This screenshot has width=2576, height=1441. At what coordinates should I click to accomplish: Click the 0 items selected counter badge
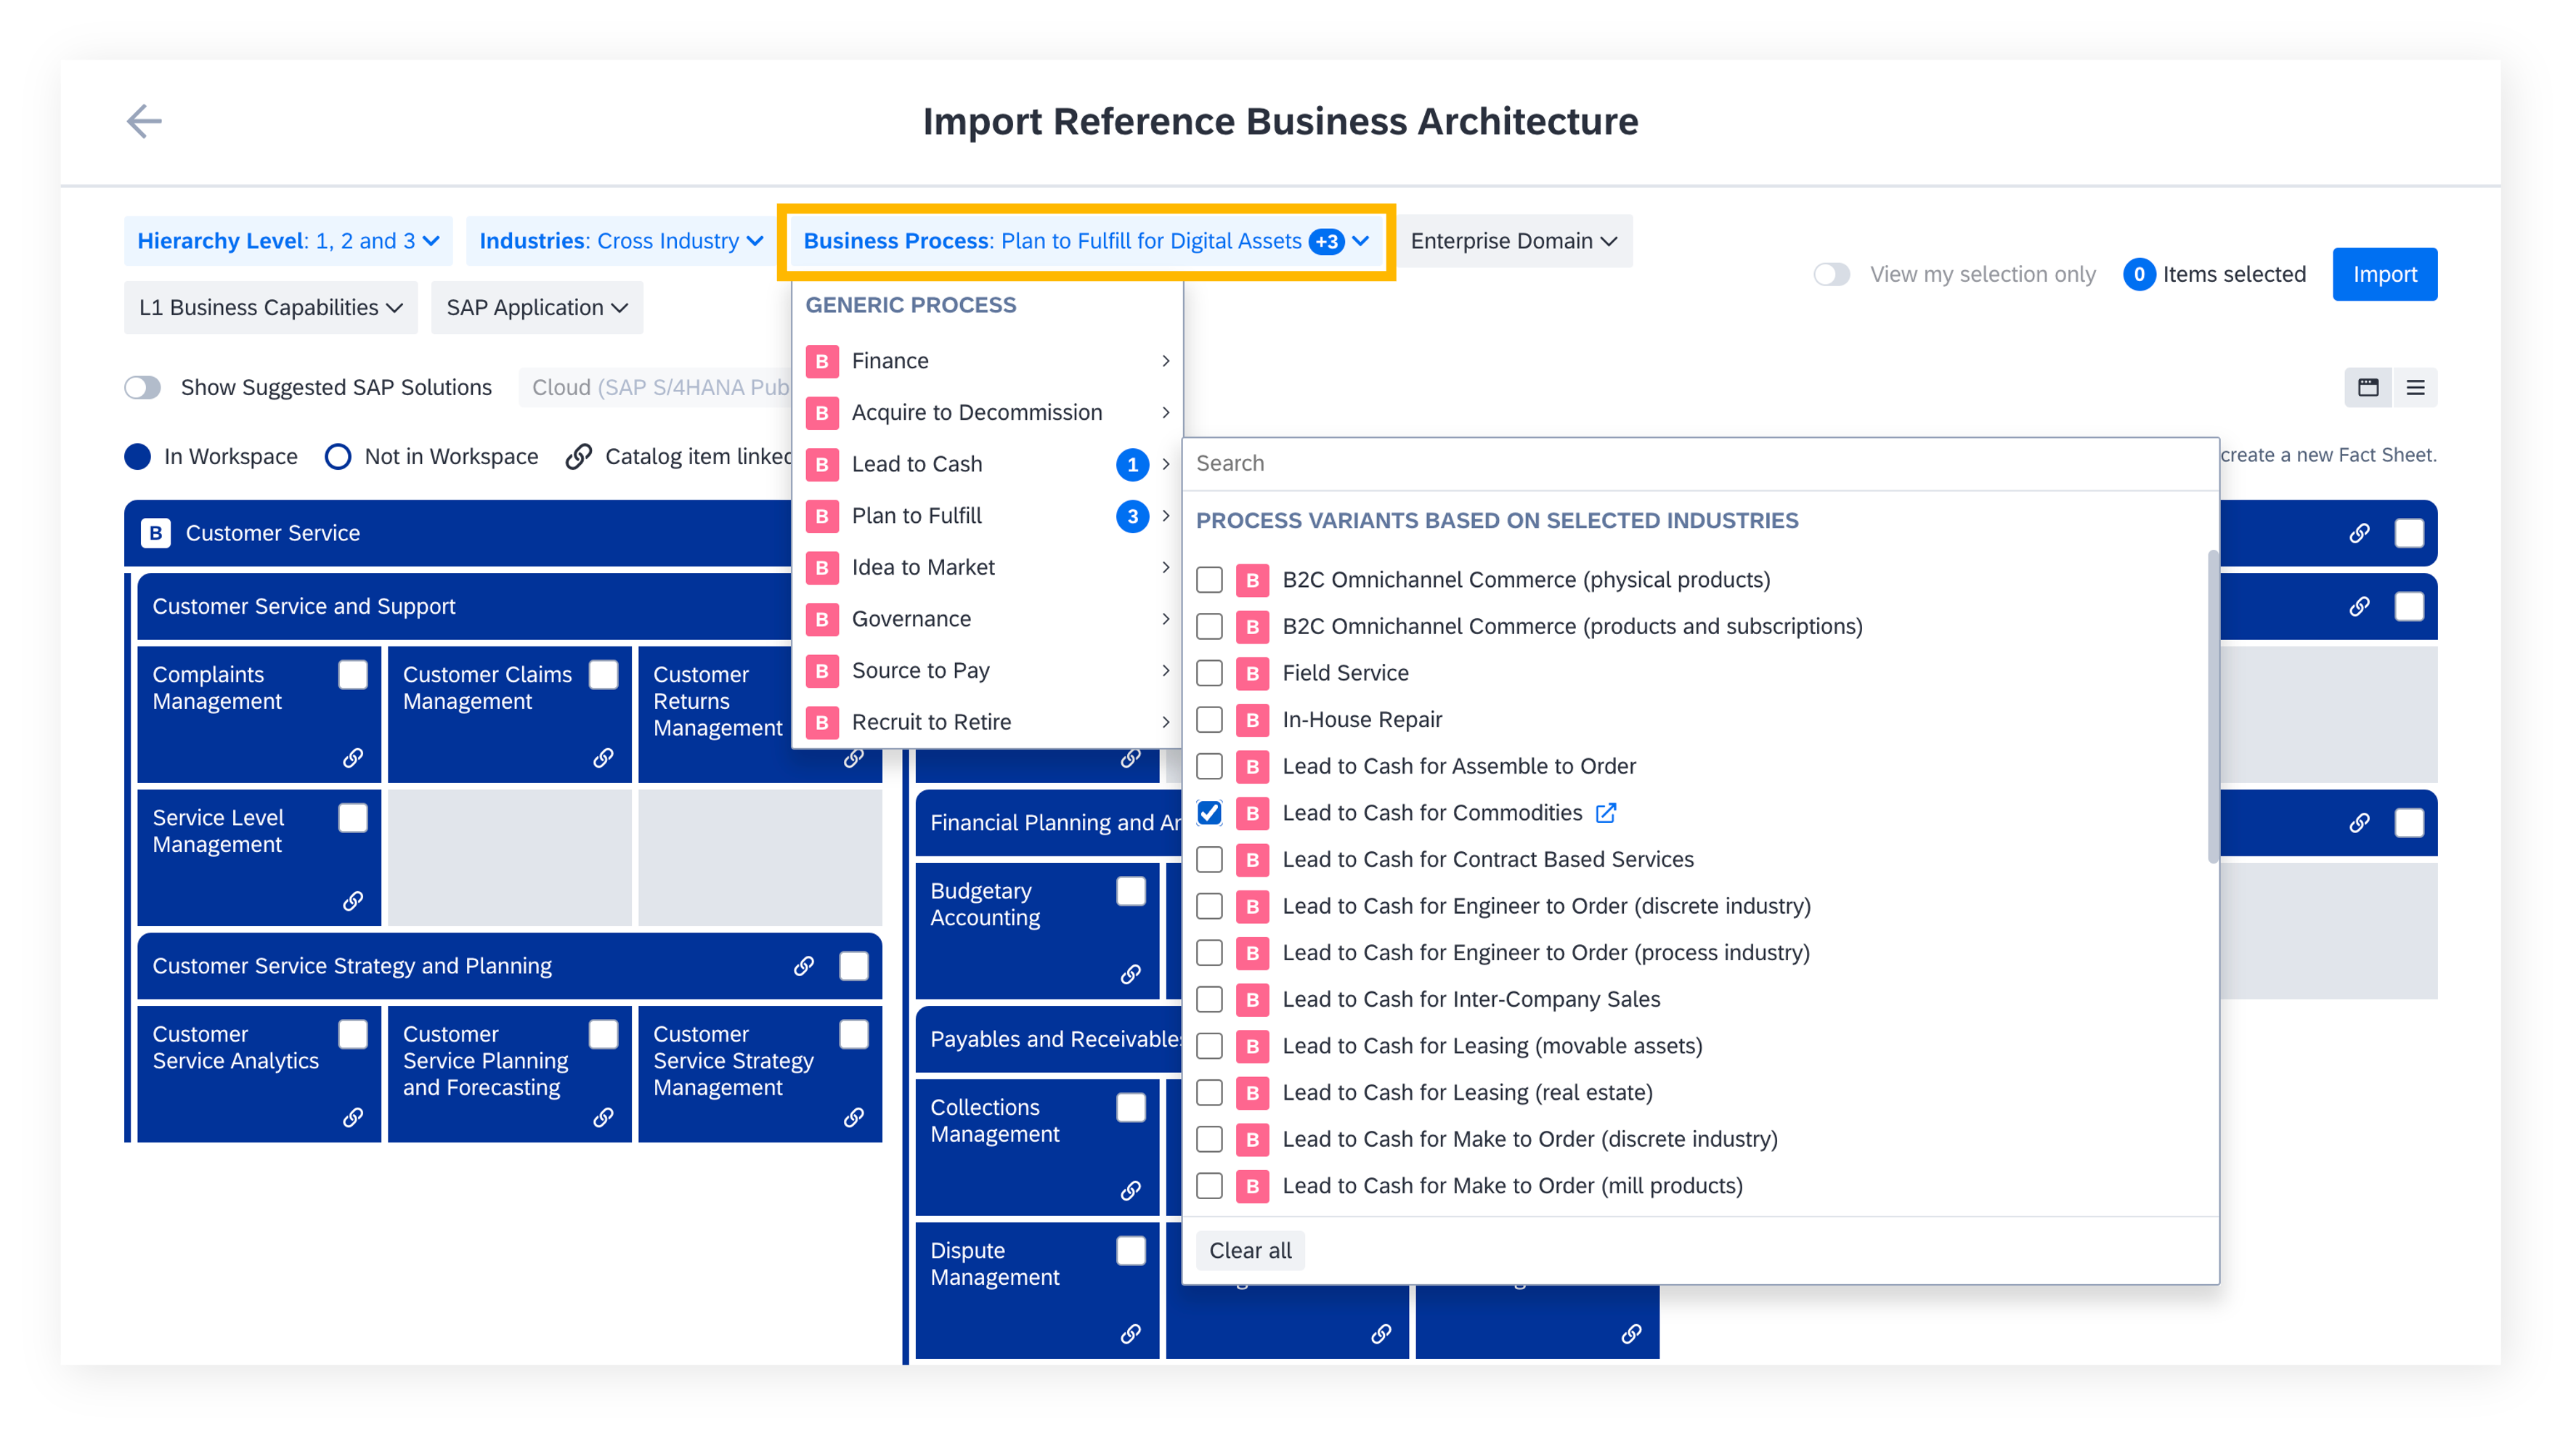coord(2138,274)
